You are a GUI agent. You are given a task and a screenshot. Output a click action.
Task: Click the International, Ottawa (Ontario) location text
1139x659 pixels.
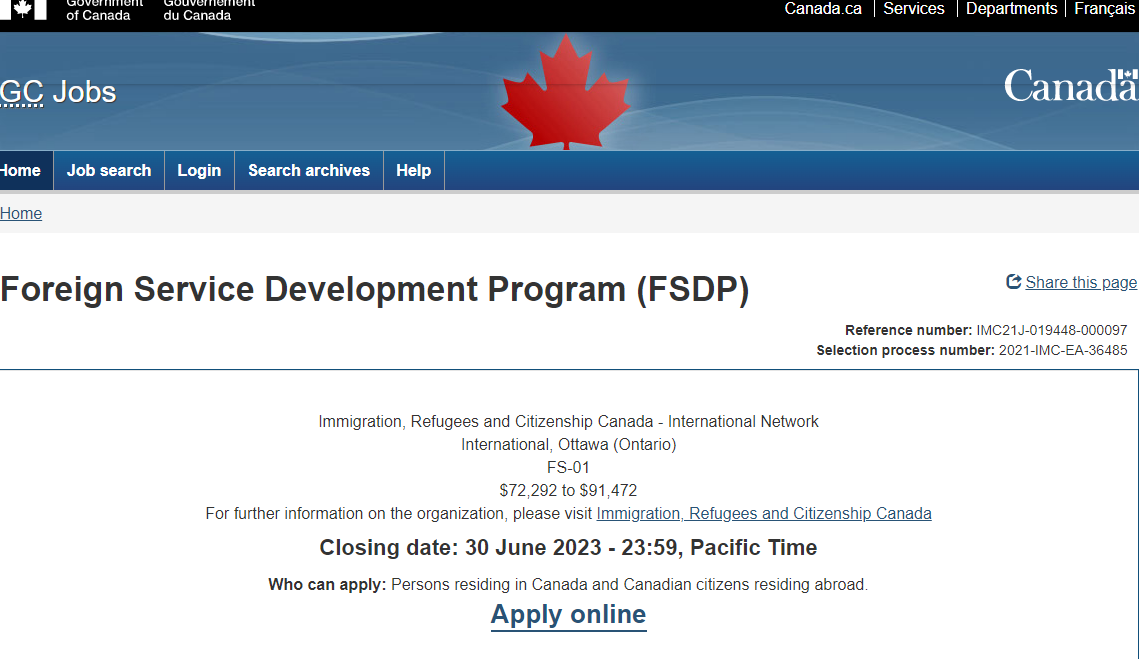coord(568,445)
